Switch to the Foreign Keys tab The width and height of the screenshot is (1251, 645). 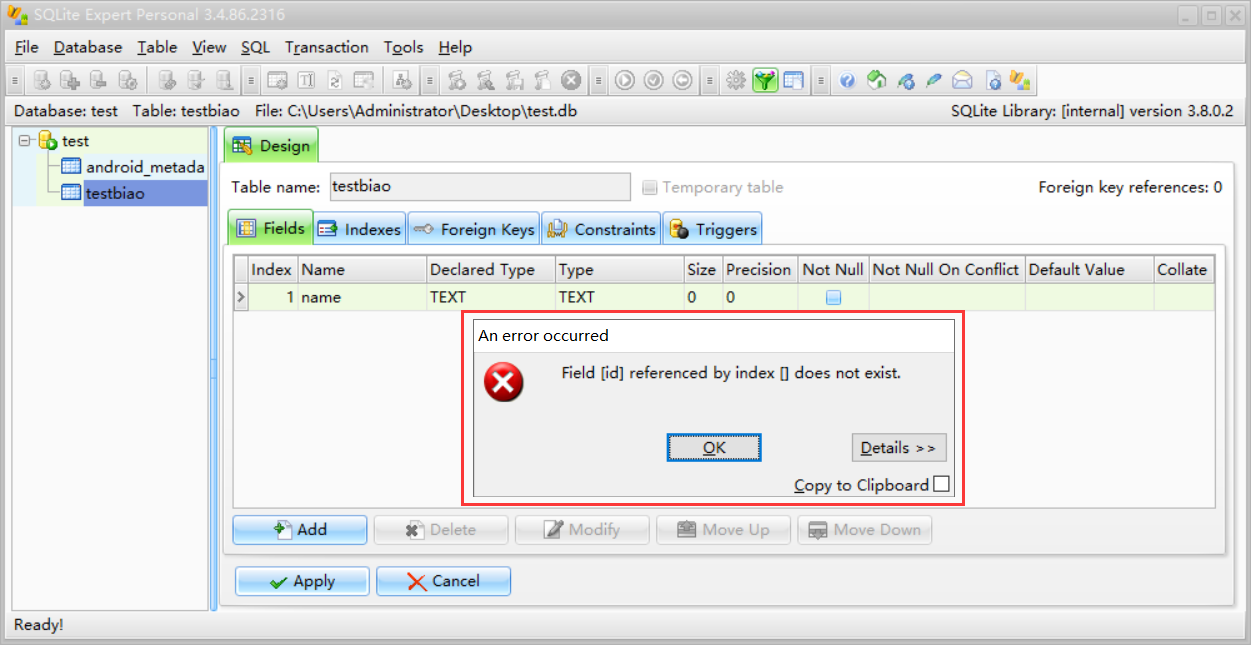click(473, 228)
